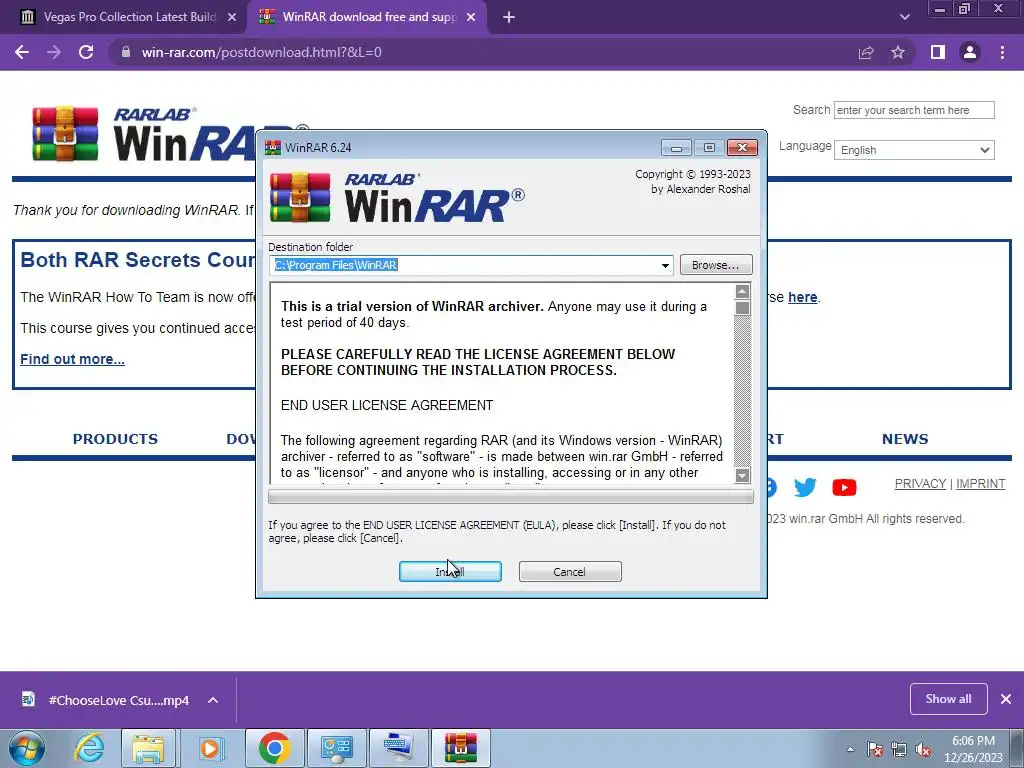1024x768 pixels.
Task: Open Browse... for destination folder
Action: point(716,265)
